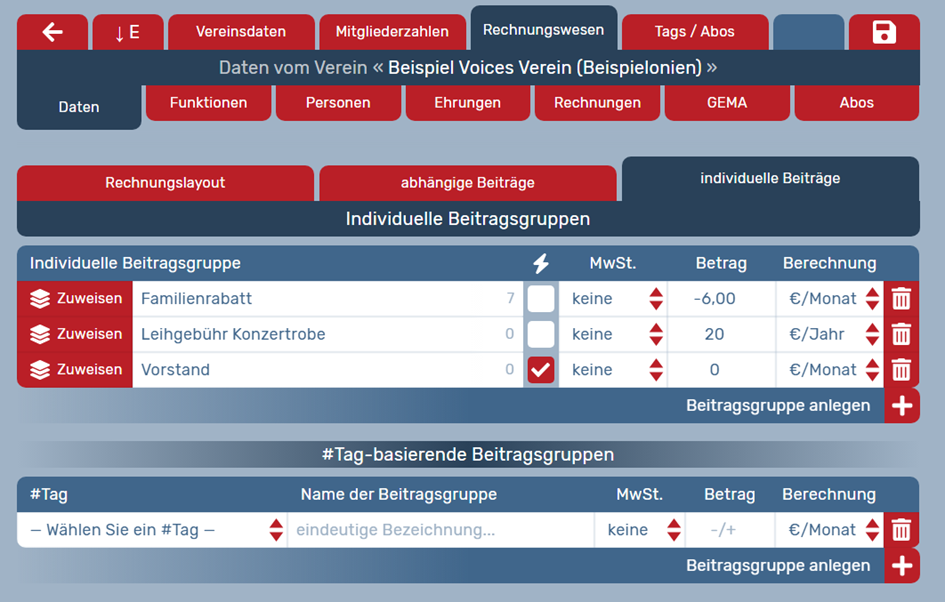Toggle the Familienrabatt checkbox
Image resolution: width=945 pixels, height=602 pixels.
click(x=541, y=299)
